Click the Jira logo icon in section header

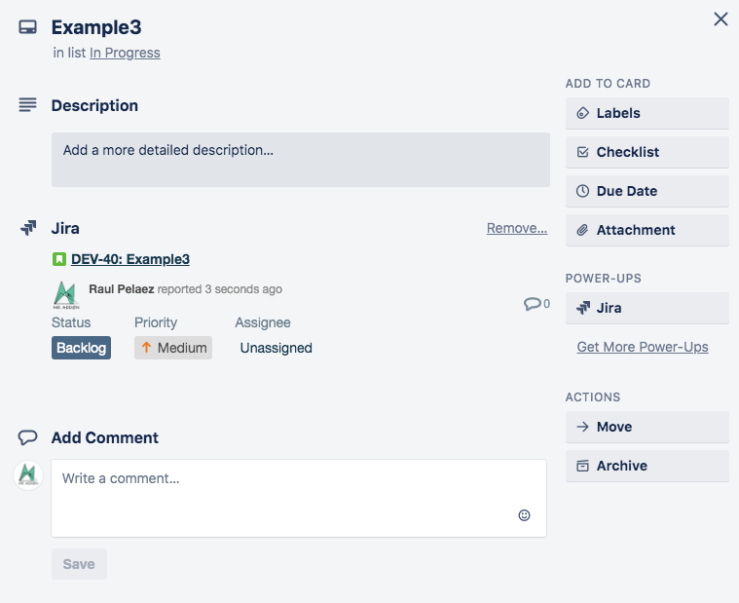click(28, 228)
